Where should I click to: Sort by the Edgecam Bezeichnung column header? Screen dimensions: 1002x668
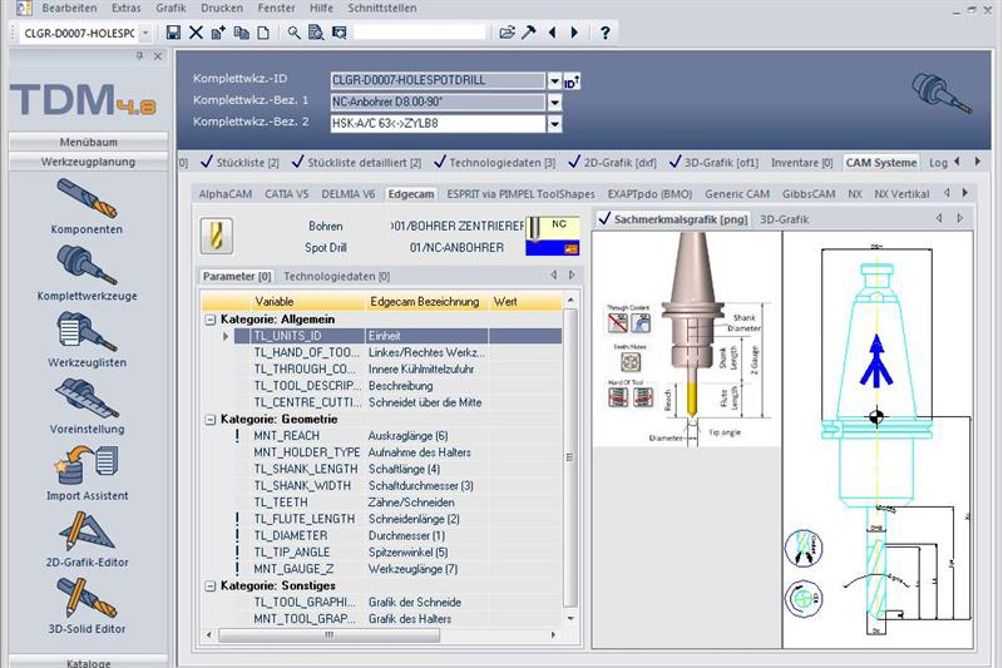click(x=425, y=302)
